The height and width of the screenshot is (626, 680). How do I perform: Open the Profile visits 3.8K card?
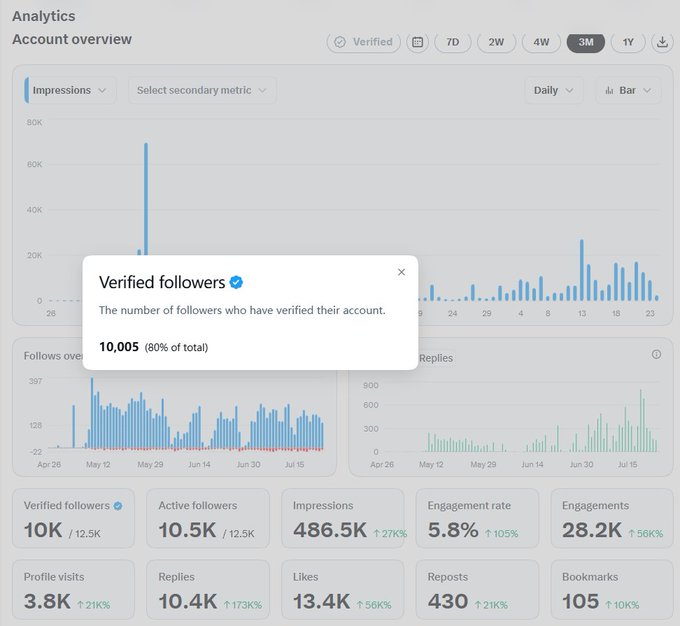pos(73,590)
